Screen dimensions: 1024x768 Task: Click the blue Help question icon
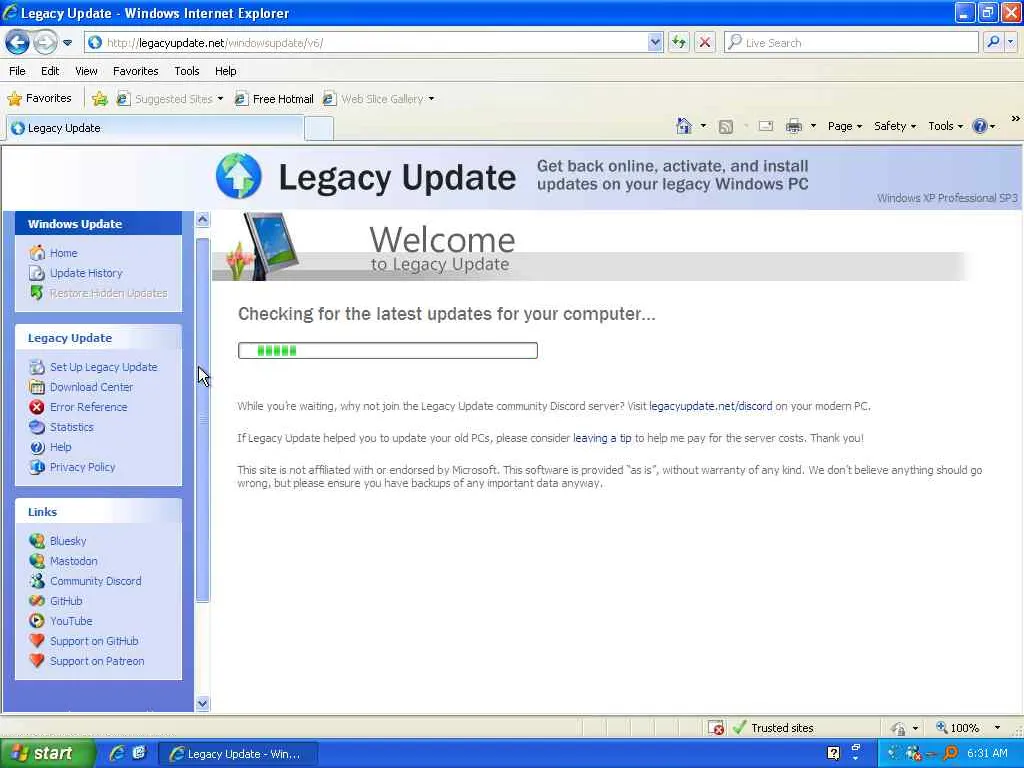coord(980,126)
